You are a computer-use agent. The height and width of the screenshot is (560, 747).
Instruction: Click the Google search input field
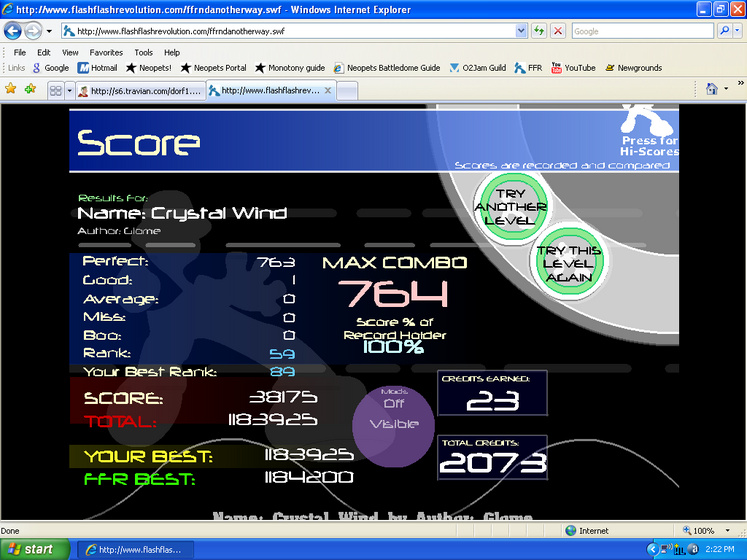[x=642, y=31]
